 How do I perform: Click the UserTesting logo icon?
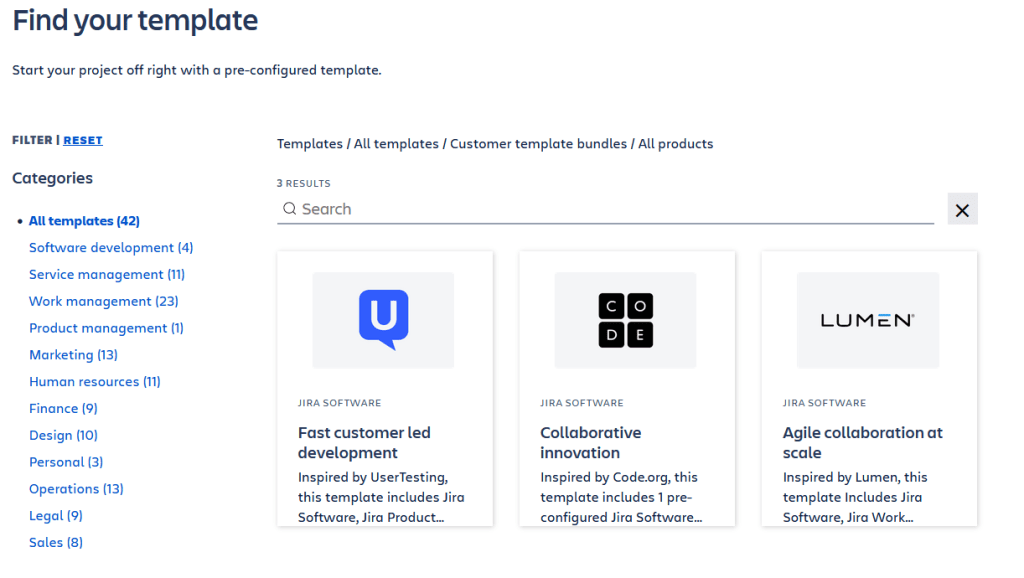[383, 319]
